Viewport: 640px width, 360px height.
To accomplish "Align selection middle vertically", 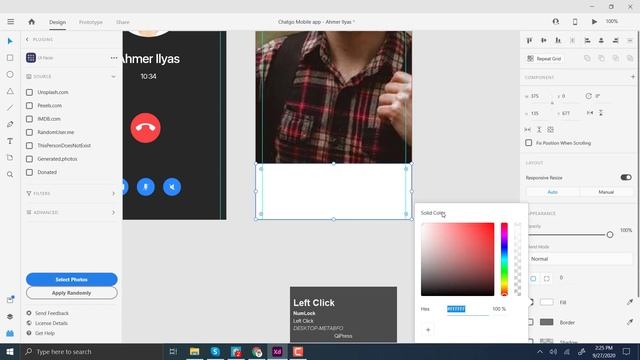I will (x=544, y=40).
